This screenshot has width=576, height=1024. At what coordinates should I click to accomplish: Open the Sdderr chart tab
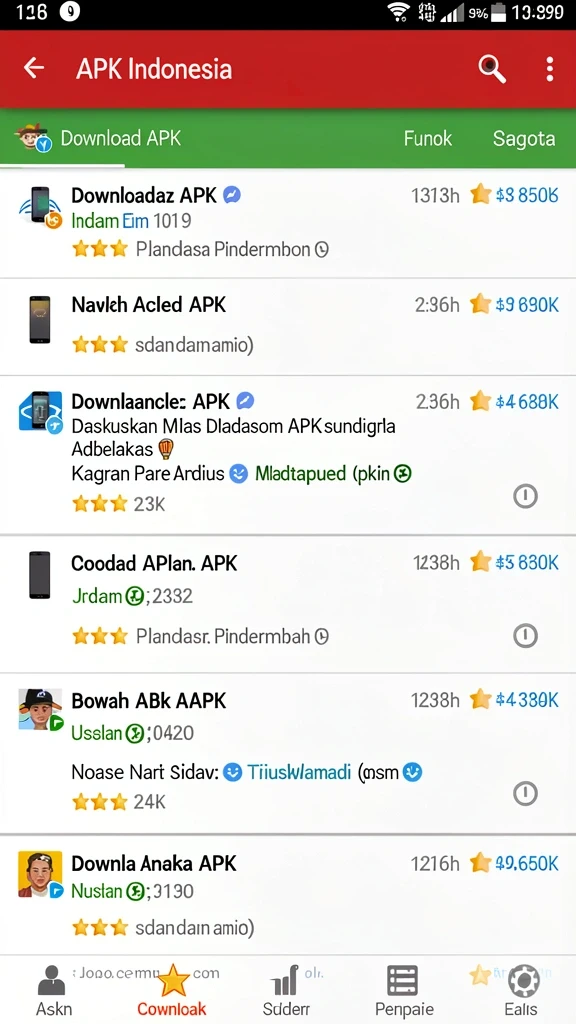(286, 990)
